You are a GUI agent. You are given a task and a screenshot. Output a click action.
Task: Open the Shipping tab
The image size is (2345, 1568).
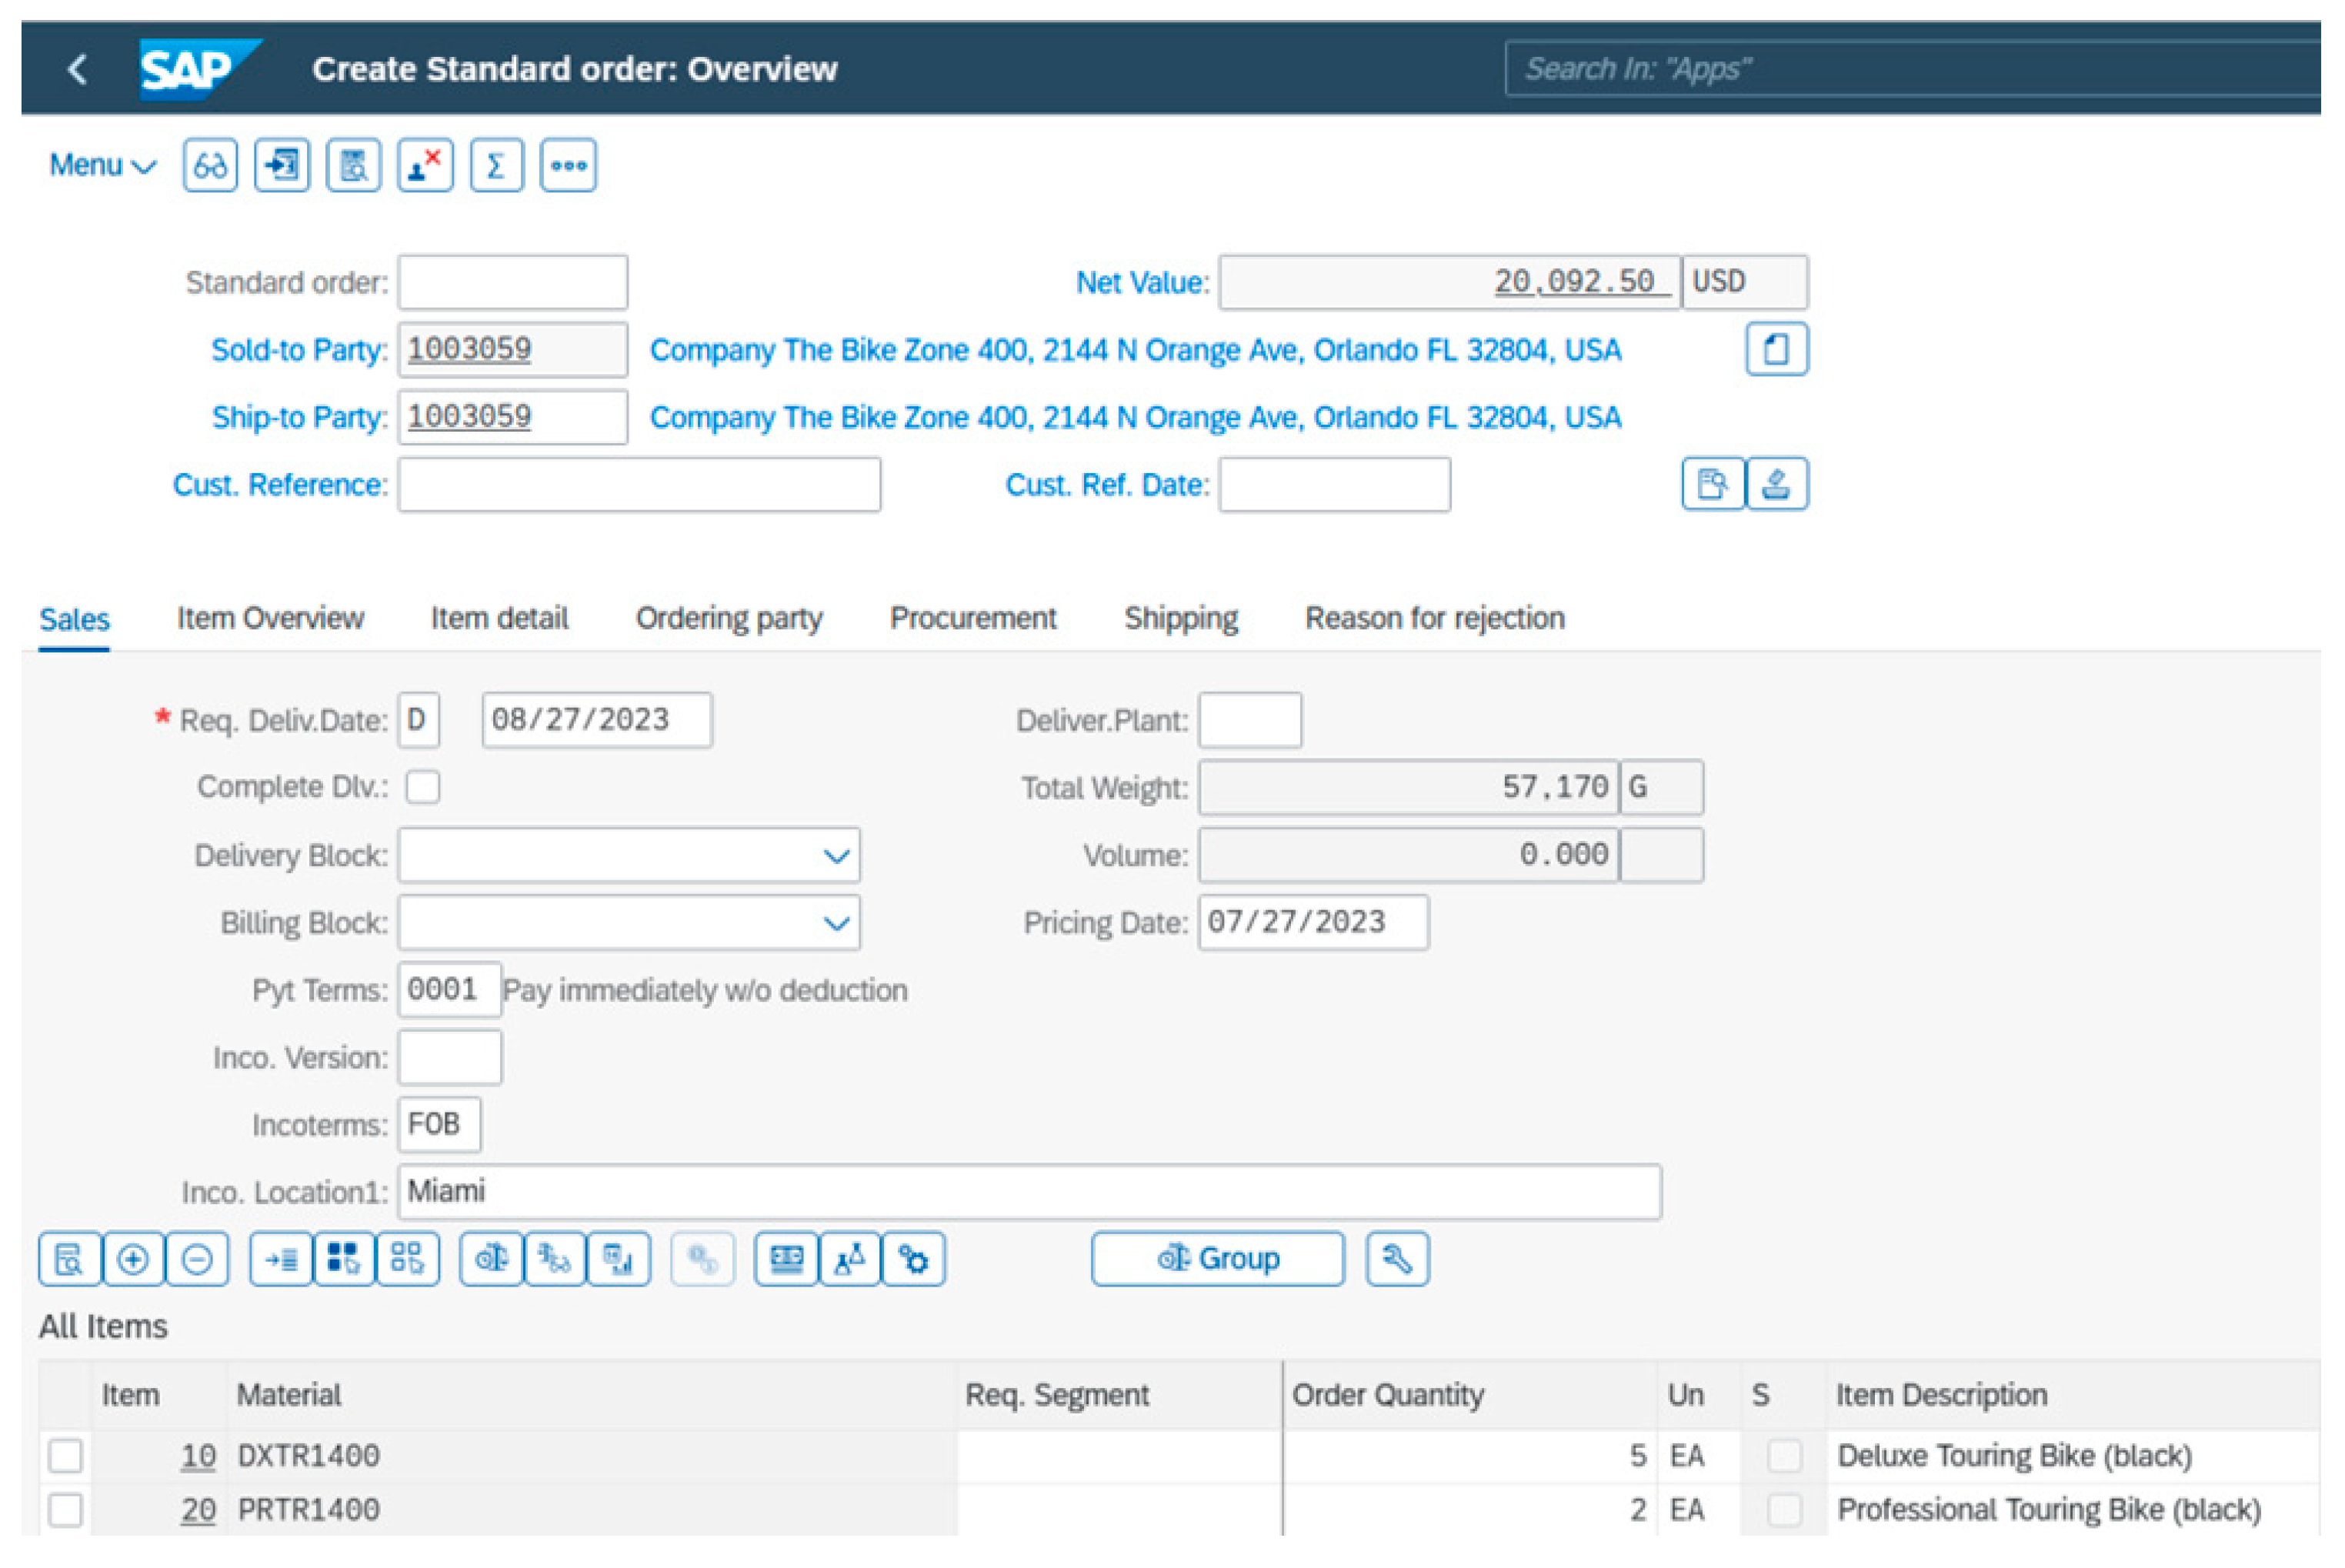(x=1181, y=619)
